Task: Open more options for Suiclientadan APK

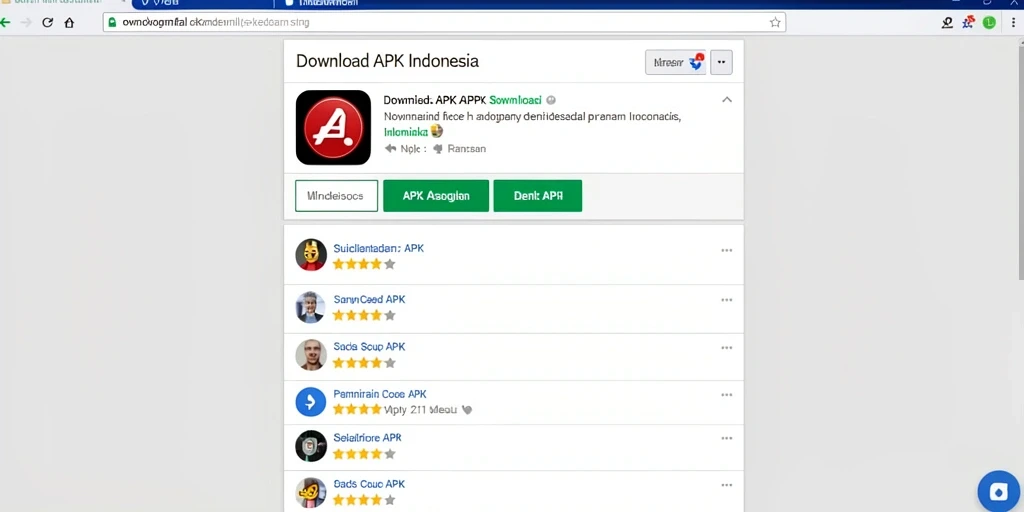Action: pos(727,251)
